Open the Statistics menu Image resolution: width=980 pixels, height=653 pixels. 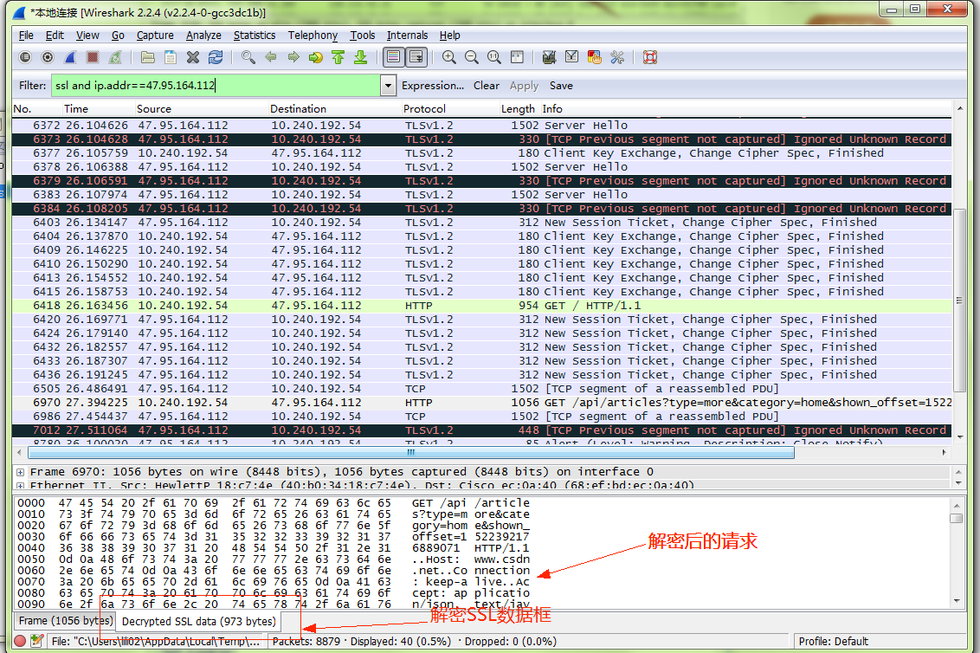point(254,35)
